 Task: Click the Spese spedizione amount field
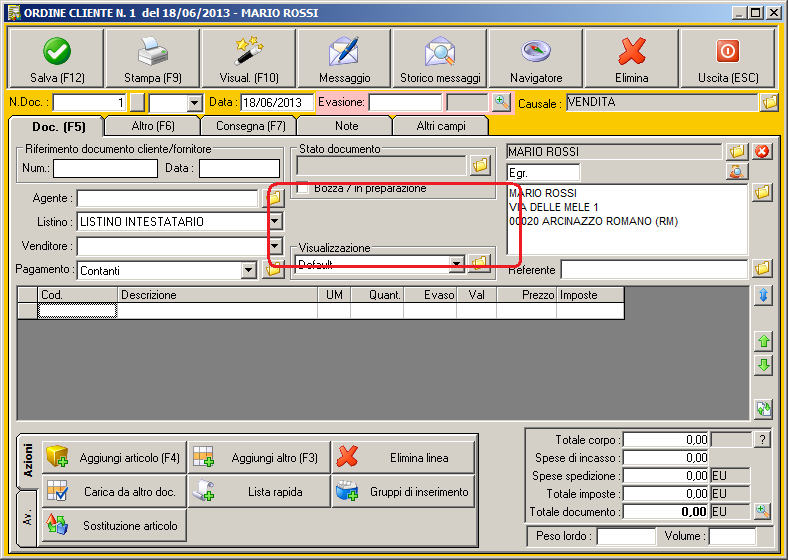click(666, 476)
